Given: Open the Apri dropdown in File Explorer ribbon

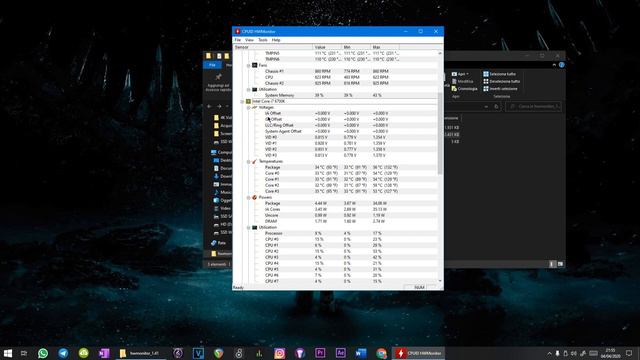Looking at the screenshot, I should pyautogui.click(x=460, y=74).
